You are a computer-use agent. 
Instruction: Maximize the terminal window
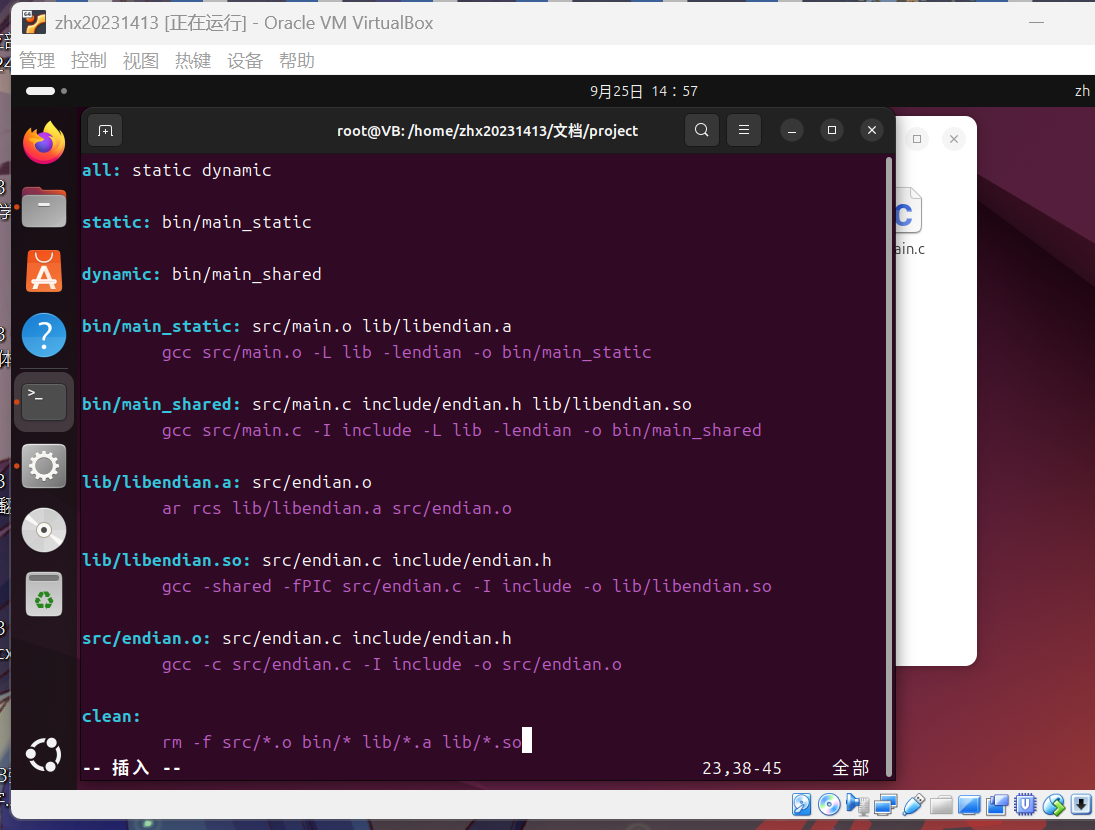pos(832,131)
